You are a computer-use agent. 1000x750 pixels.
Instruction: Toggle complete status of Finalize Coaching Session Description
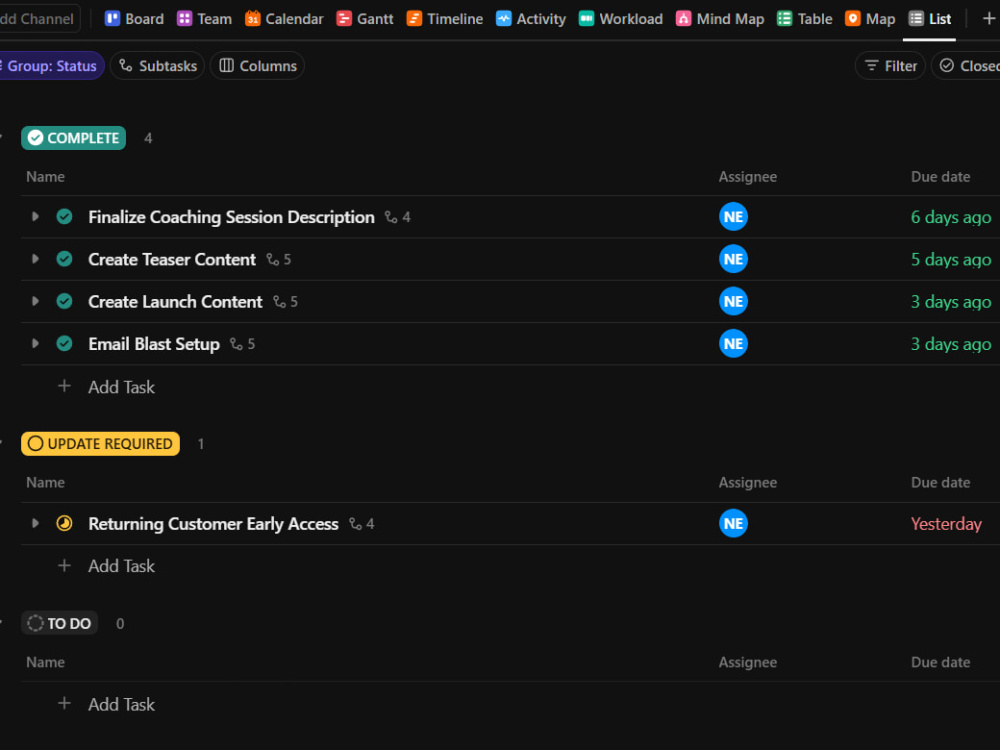point(64,217)
